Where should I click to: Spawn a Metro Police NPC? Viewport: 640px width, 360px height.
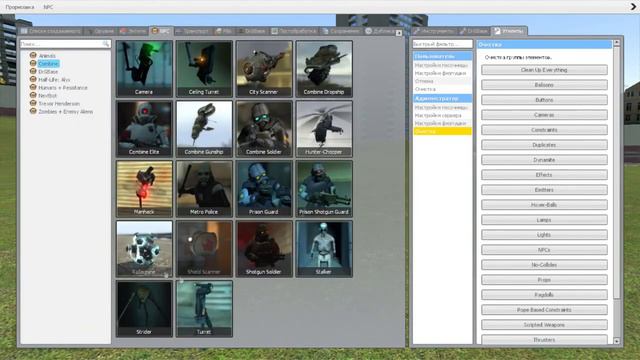pyautogui.click(x=204, y=189)
